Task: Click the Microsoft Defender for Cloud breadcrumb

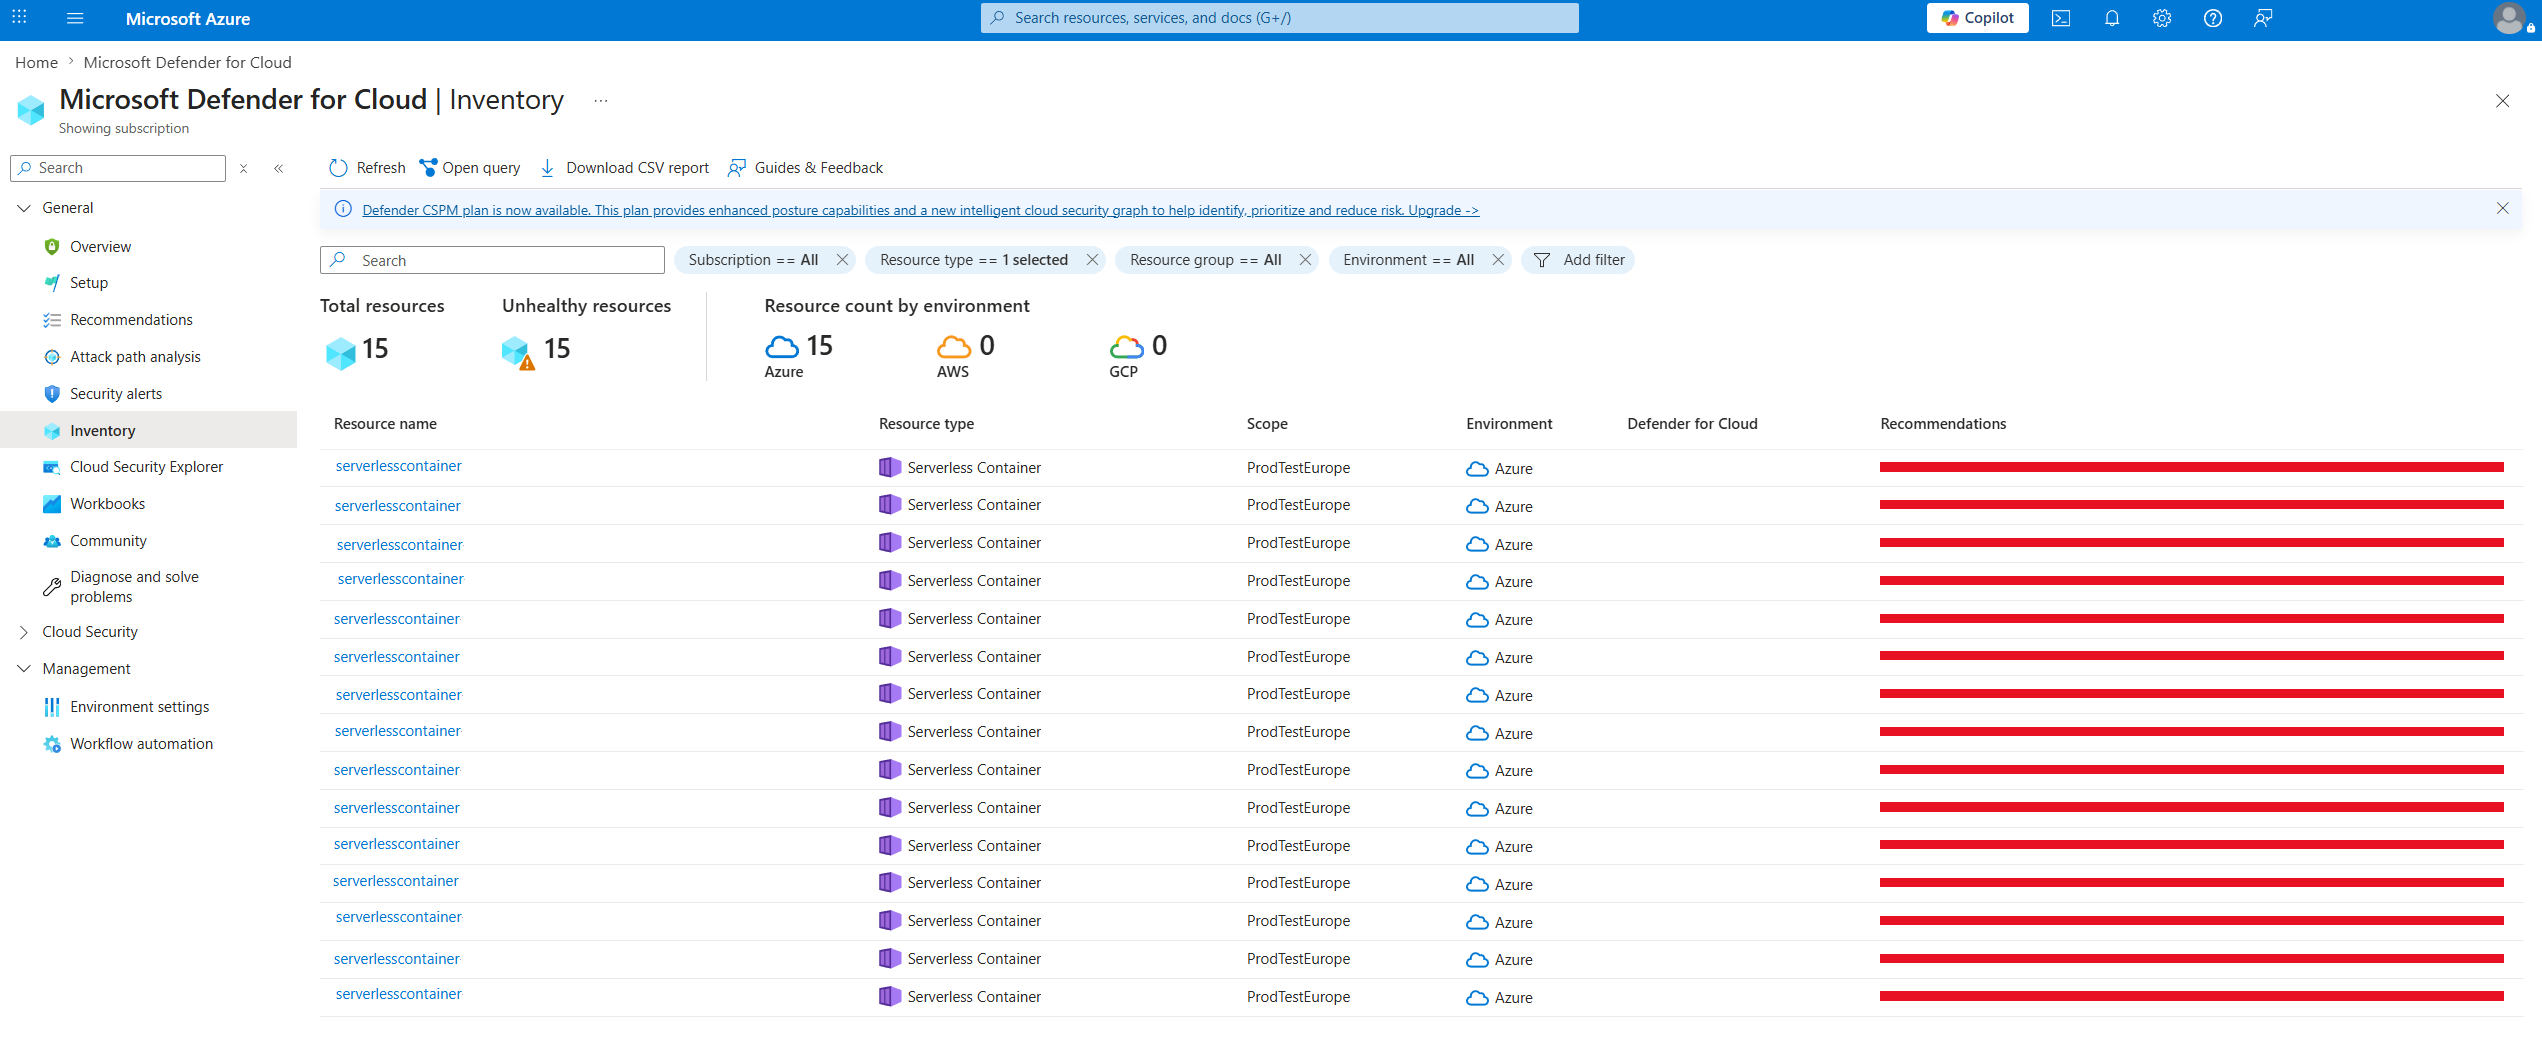Action: 188,62
